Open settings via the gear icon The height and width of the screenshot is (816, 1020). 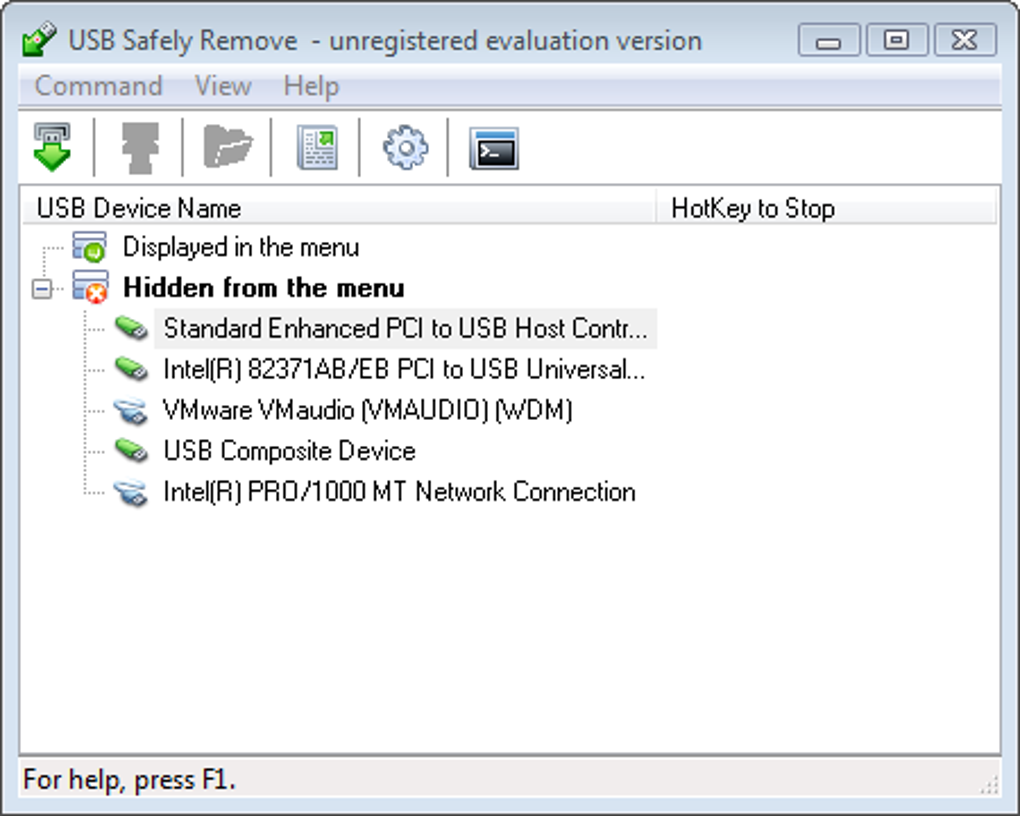pos(405,149)
